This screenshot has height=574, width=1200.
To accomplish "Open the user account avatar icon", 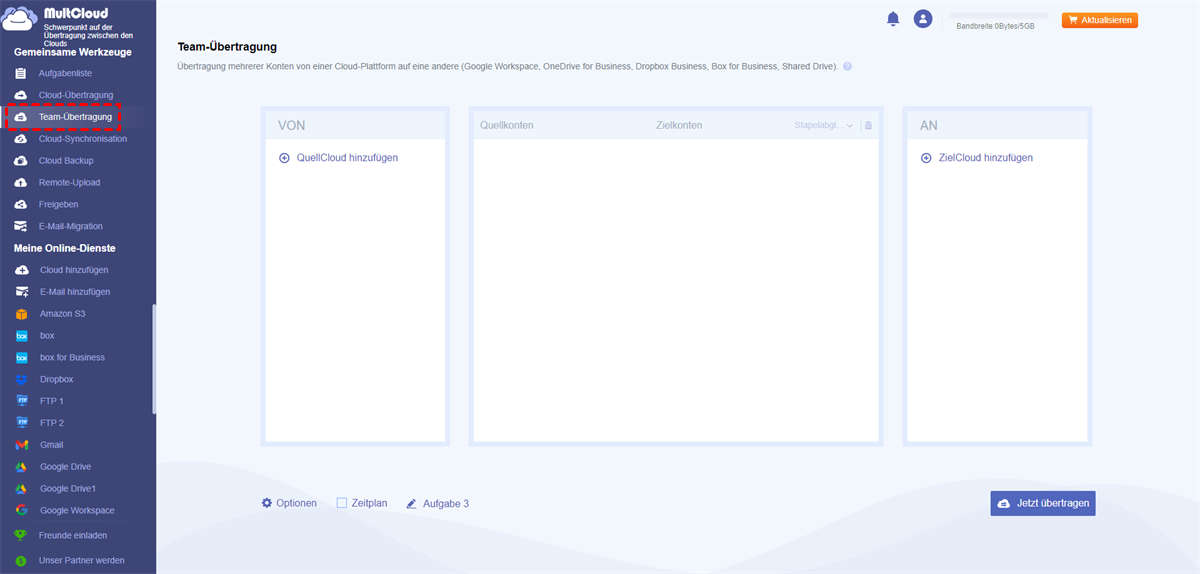I will (923, 19).
